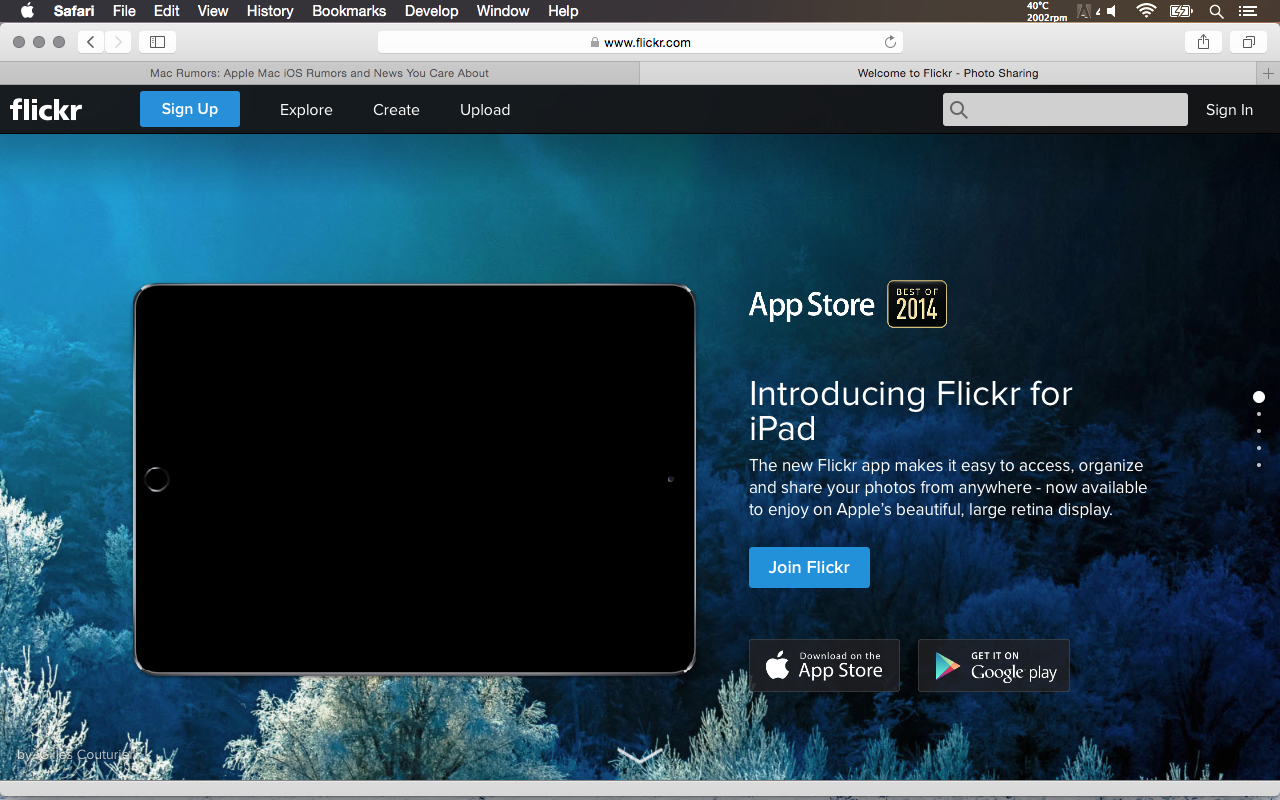1280x800 pixels.
Task: Open the Apple menu
Action: (27, 11)
